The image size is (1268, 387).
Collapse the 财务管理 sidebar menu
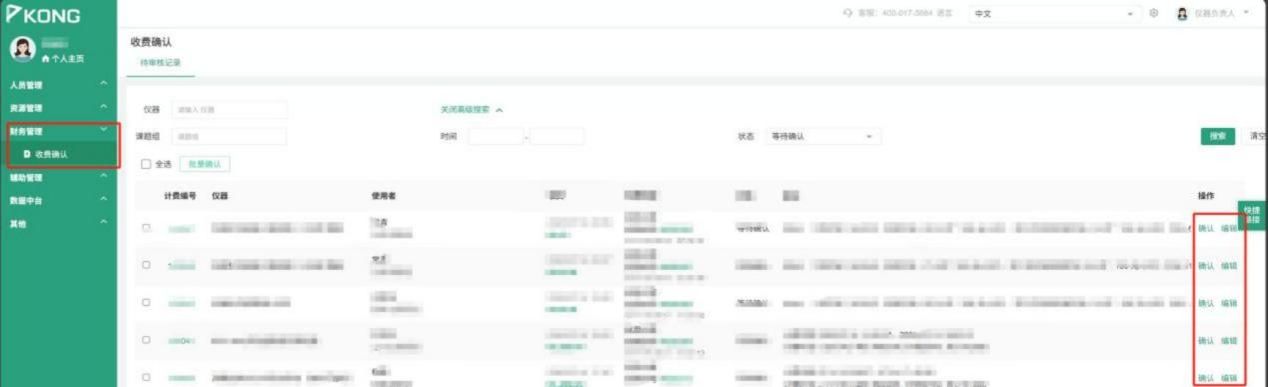(58, 130)
